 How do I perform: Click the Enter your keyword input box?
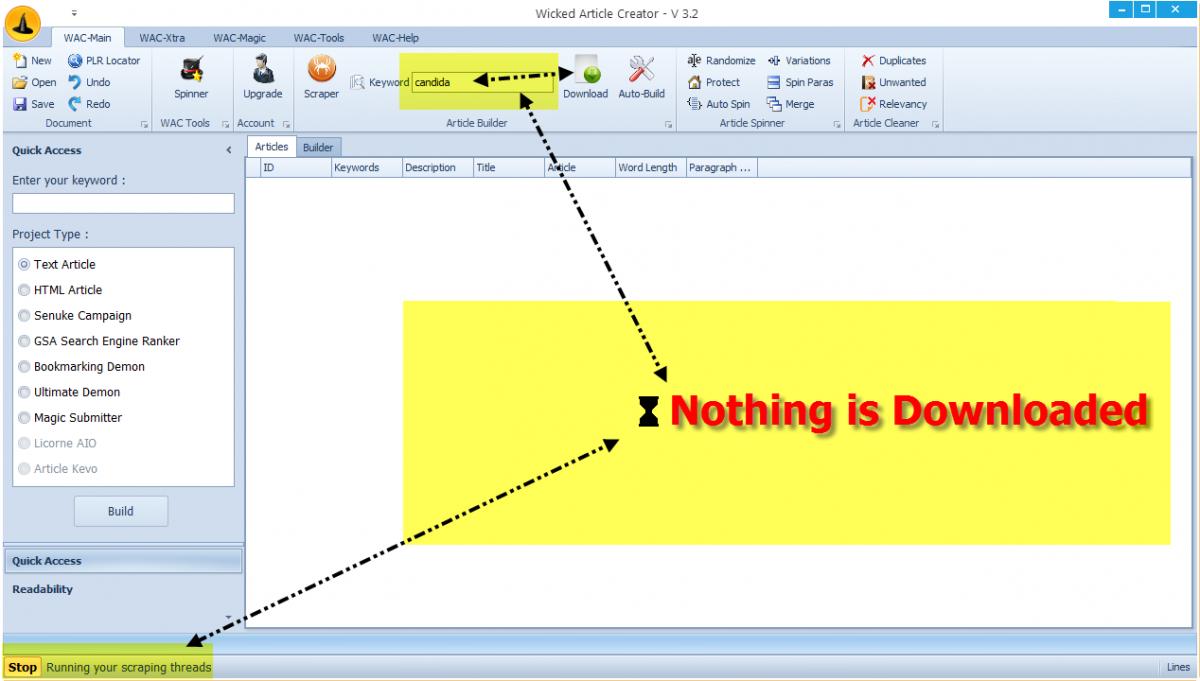tap(123, 203)
